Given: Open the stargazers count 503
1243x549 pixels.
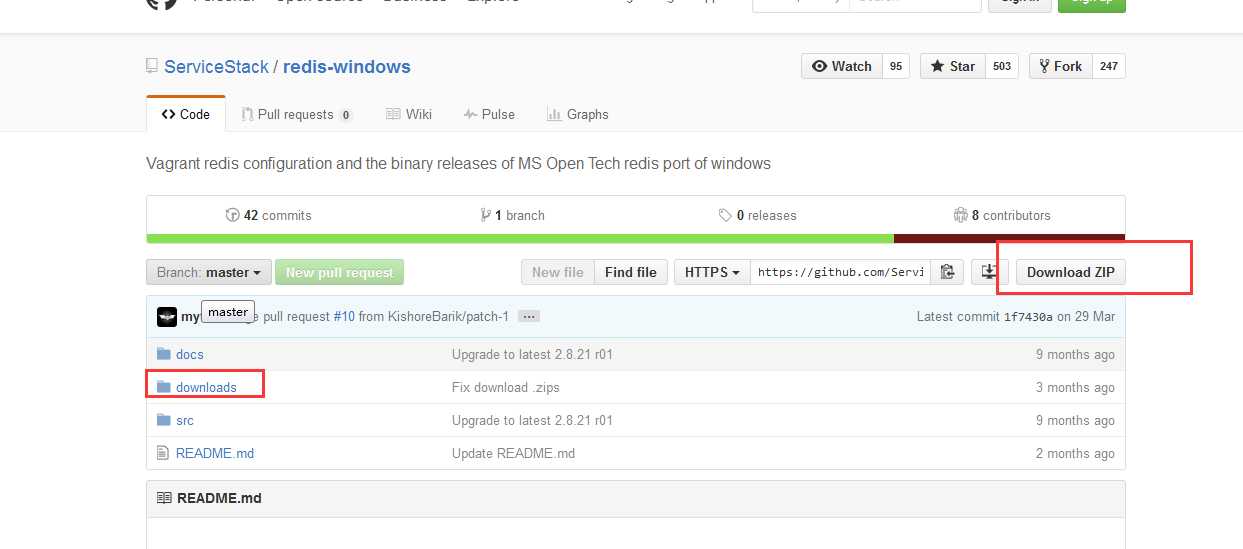Looking at the screenshot, I should 1002,66.
